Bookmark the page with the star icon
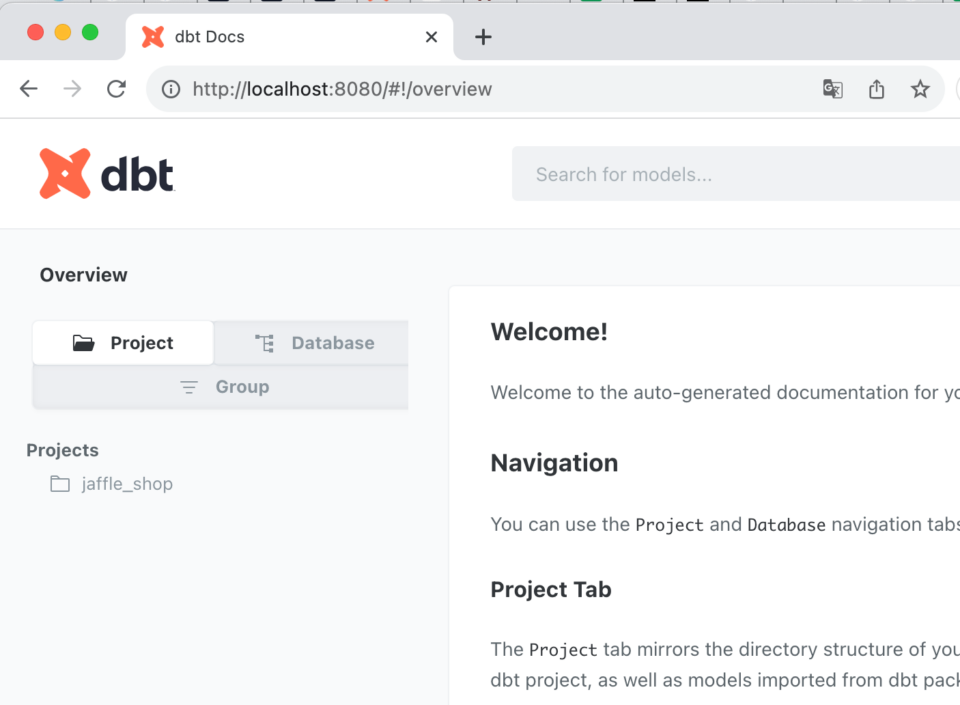960x705 pixels. tap(920, 89)
